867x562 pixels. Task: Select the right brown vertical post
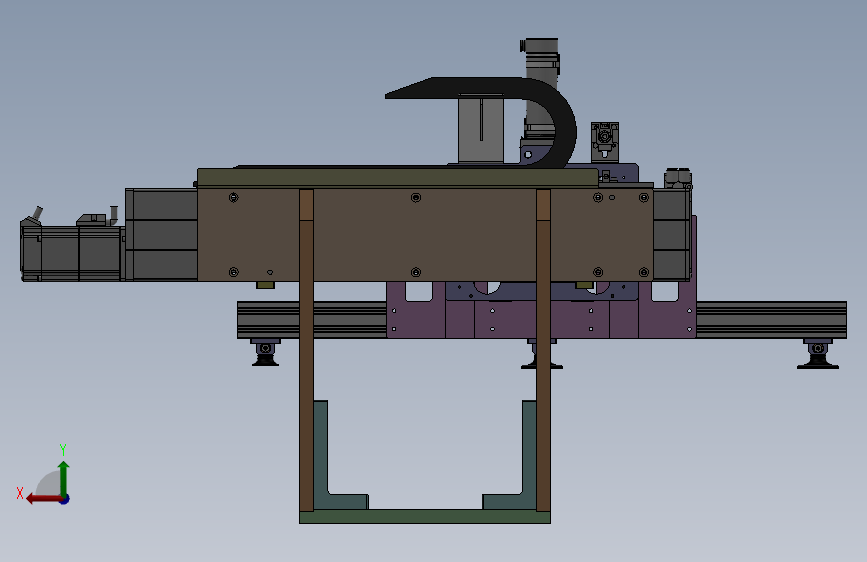click(x=543, y=350)
